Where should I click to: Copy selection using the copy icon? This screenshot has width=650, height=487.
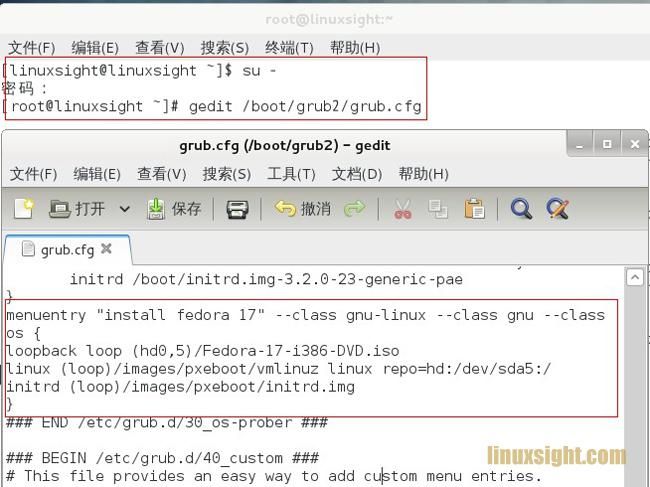click(438, 209)
